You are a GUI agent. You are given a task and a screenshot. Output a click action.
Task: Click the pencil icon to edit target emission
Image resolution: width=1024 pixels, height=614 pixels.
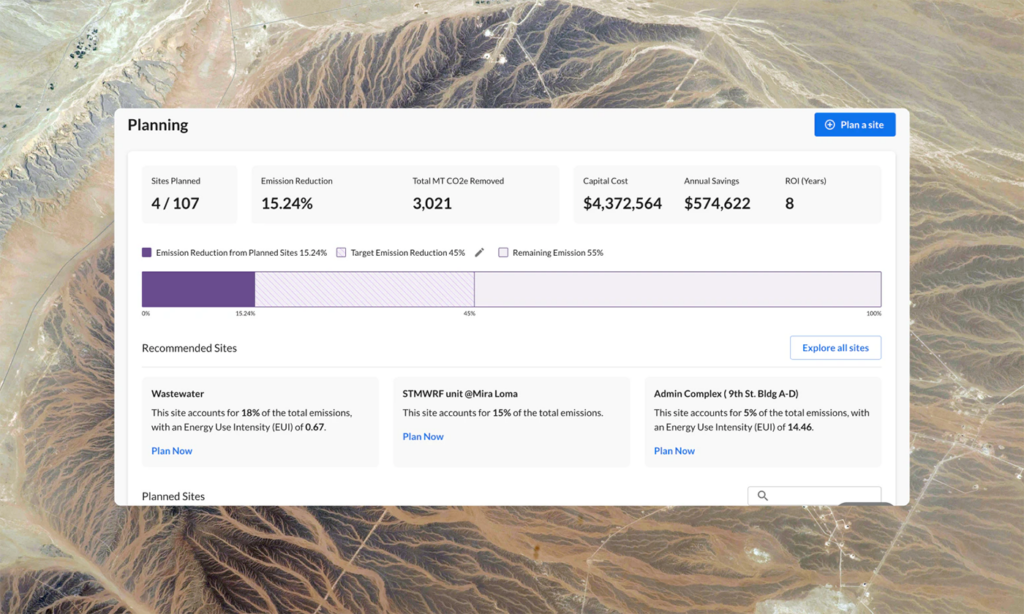click(479, 253)
